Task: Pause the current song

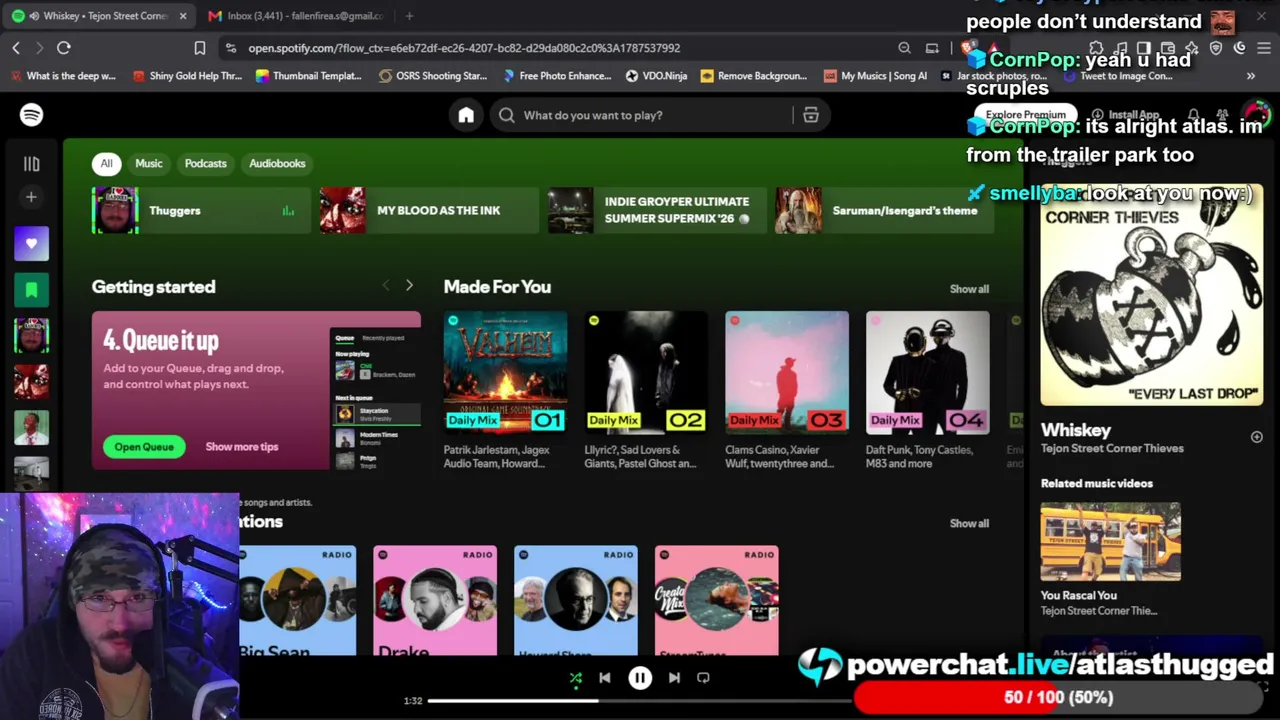Action: 640,678
